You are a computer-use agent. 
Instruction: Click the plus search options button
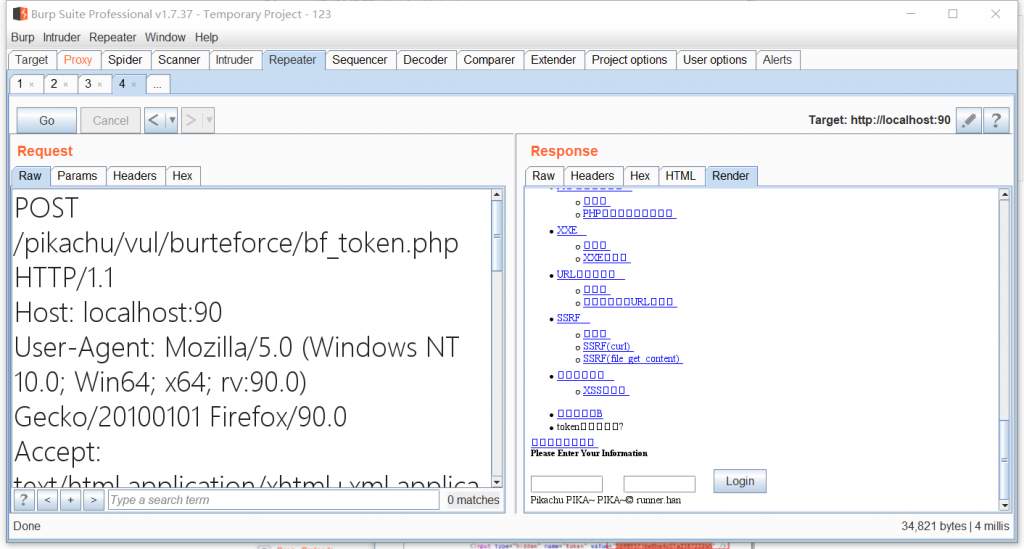click(70, 500)
